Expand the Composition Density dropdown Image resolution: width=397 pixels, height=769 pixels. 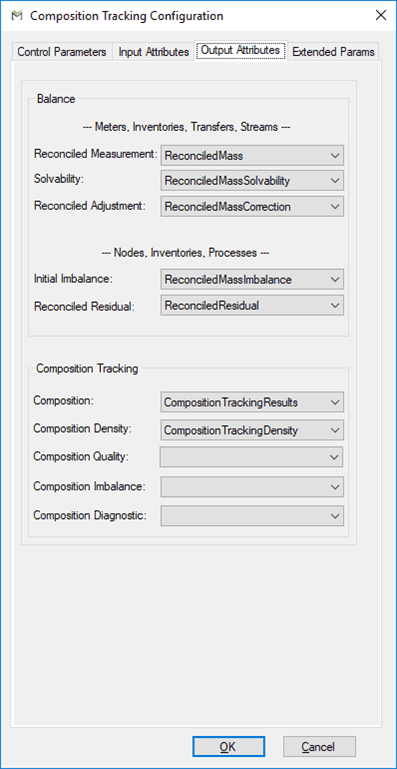point(252,430)
